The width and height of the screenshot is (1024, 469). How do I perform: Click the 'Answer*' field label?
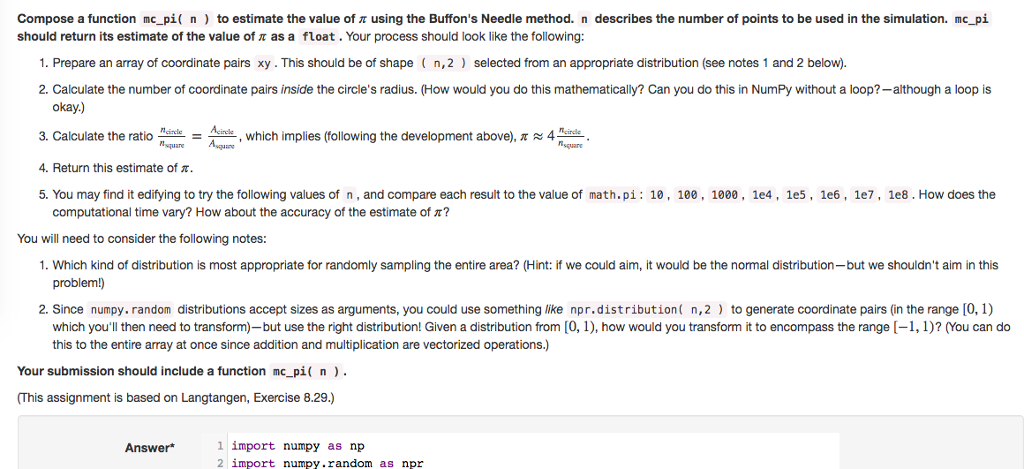pyautogui.click(x=150, y=448)
